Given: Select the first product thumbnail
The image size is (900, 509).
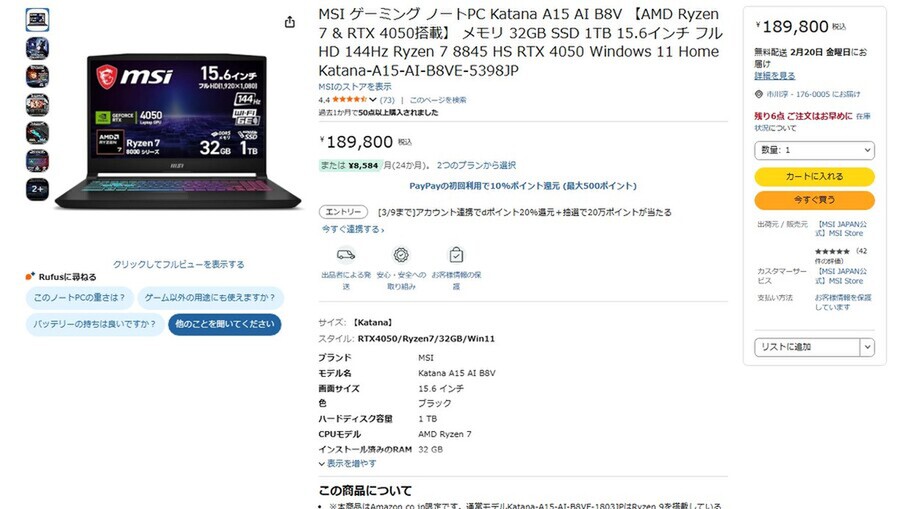Looking at the screenshot, I should (x=37, y=20).
